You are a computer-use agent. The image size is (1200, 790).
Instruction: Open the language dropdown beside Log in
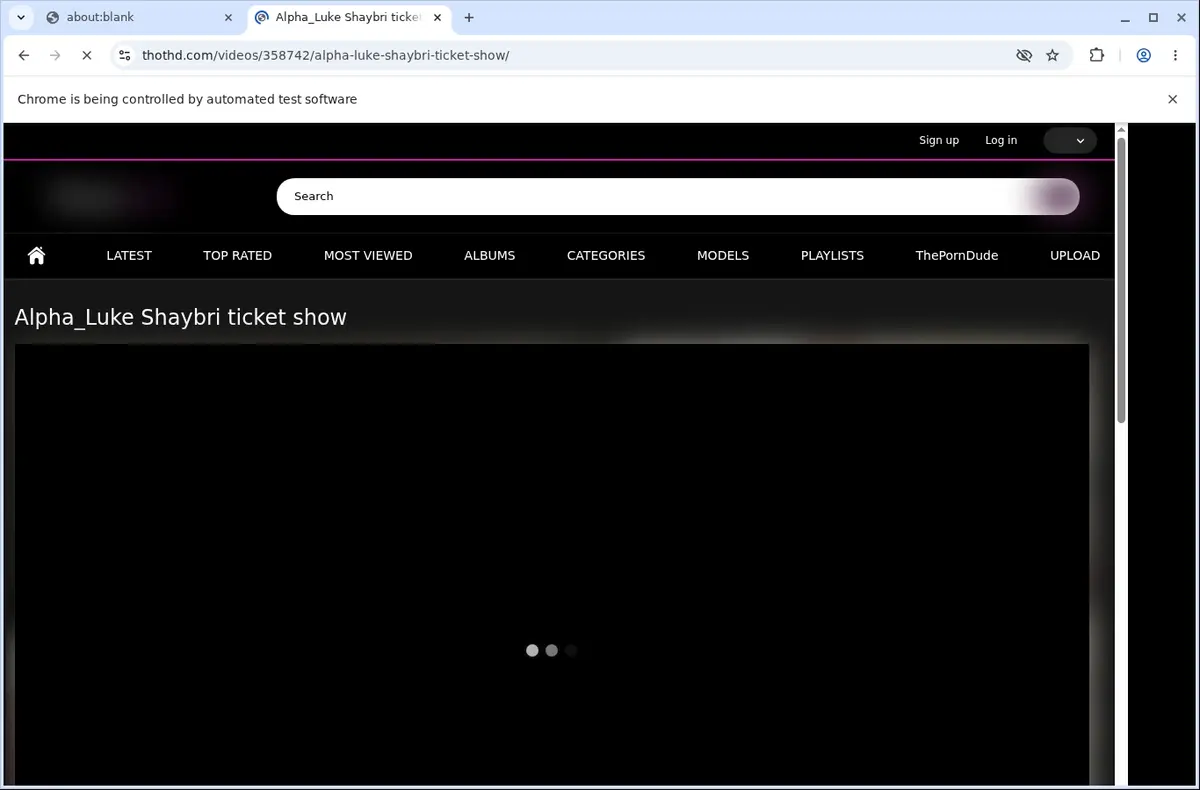point(1070,141)
